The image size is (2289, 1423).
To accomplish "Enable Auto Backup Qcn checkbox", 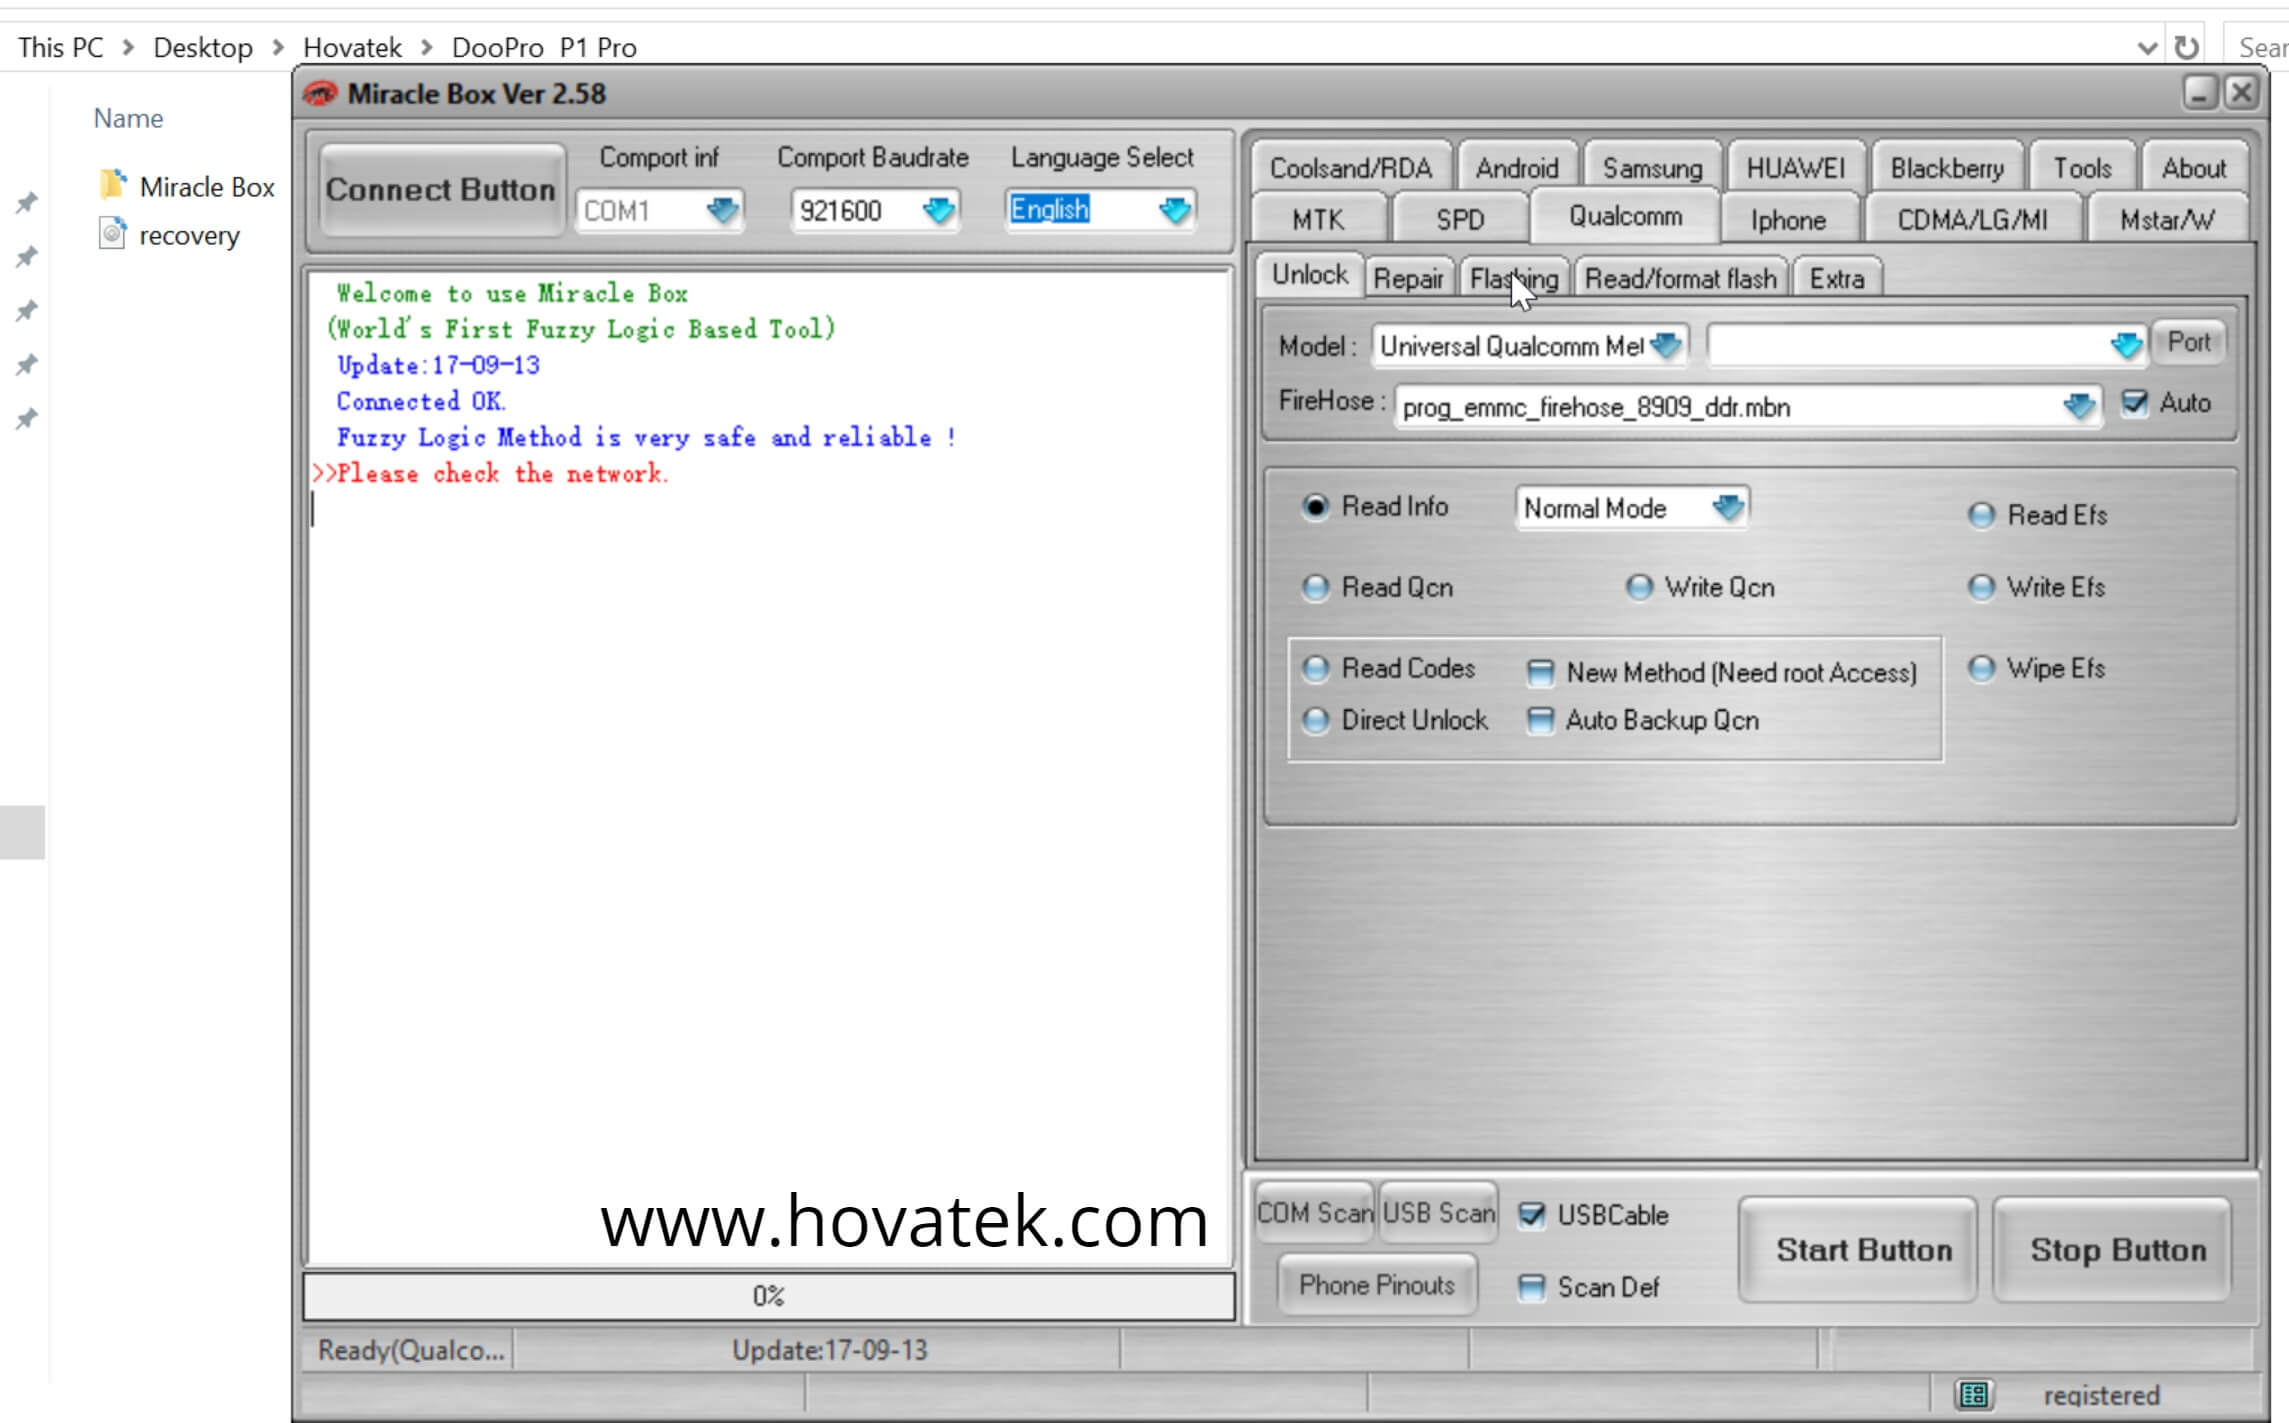I will (x=1540, y=720).
